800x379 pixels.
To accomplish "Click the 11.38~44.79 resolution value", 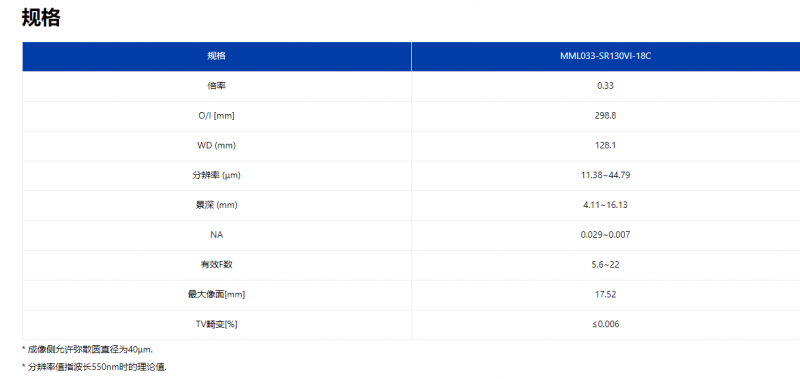I will pyautogui.click(x=605, y=175).
